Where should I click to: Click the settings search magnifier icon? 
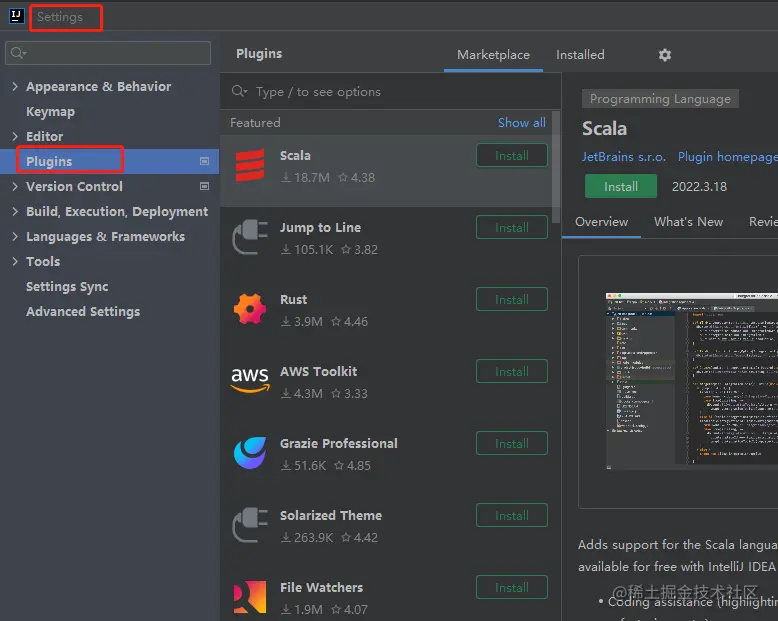18,53
